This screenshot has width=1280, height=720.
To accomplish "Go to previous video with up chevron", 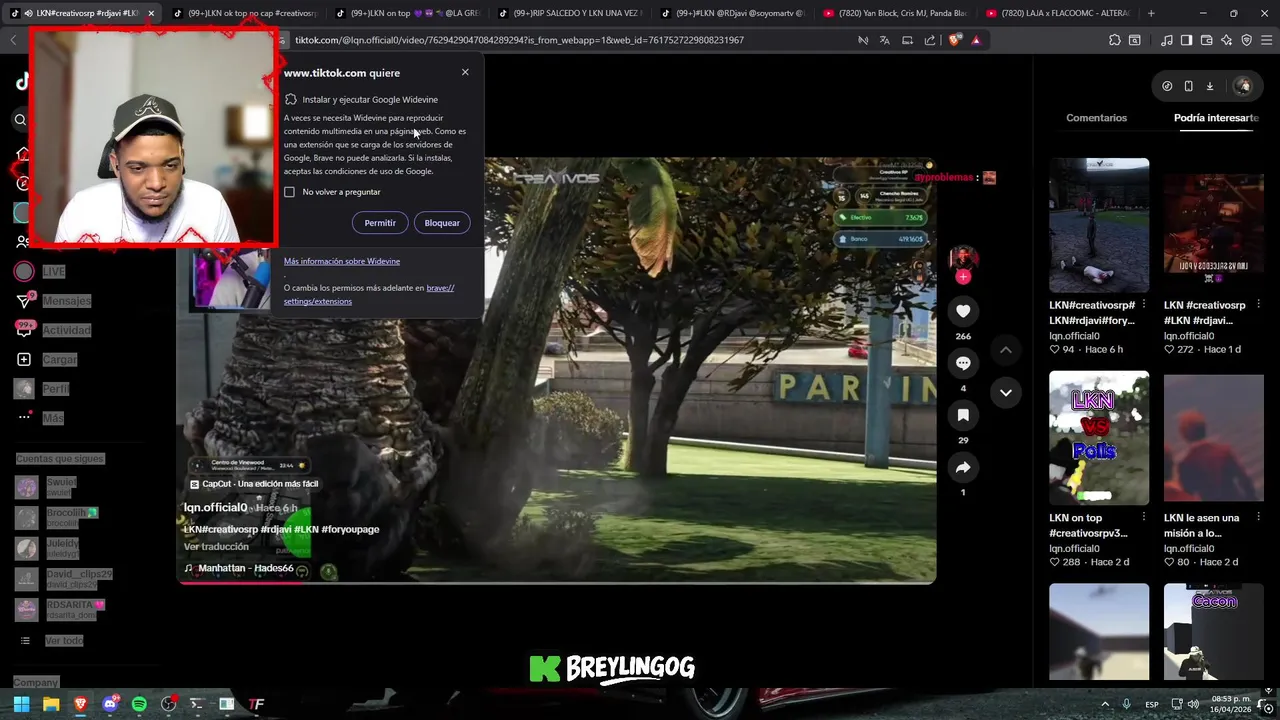I will click(x=1006, y=350).
